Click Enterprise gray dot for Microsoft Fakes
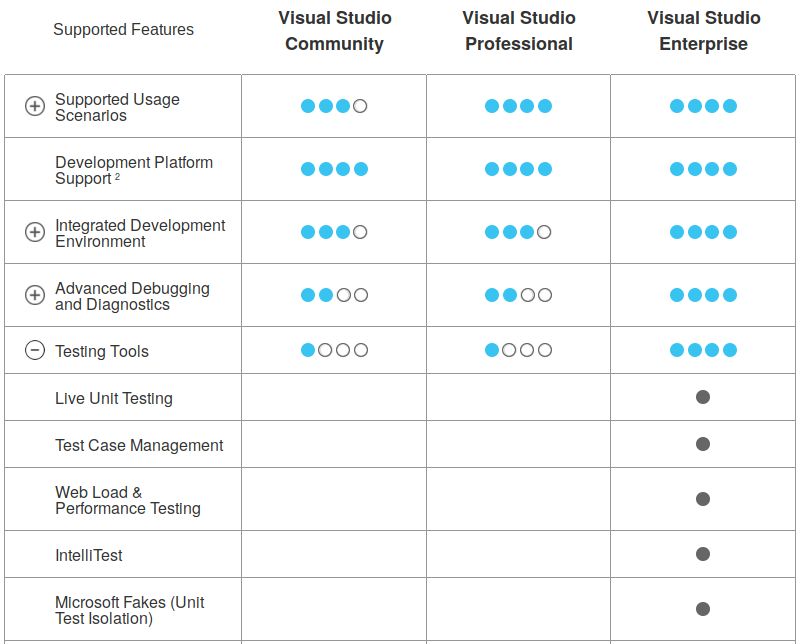 [703, 609]
